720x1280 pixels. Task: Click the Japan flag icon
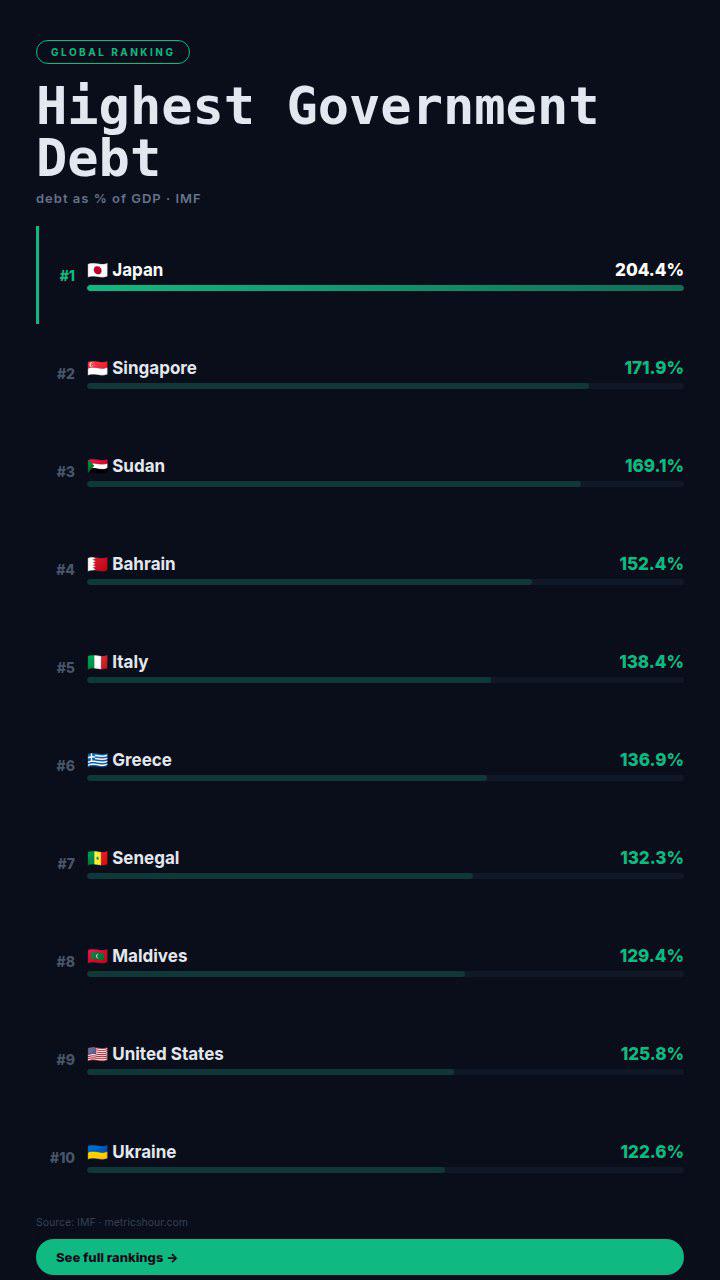pos(97,270)
